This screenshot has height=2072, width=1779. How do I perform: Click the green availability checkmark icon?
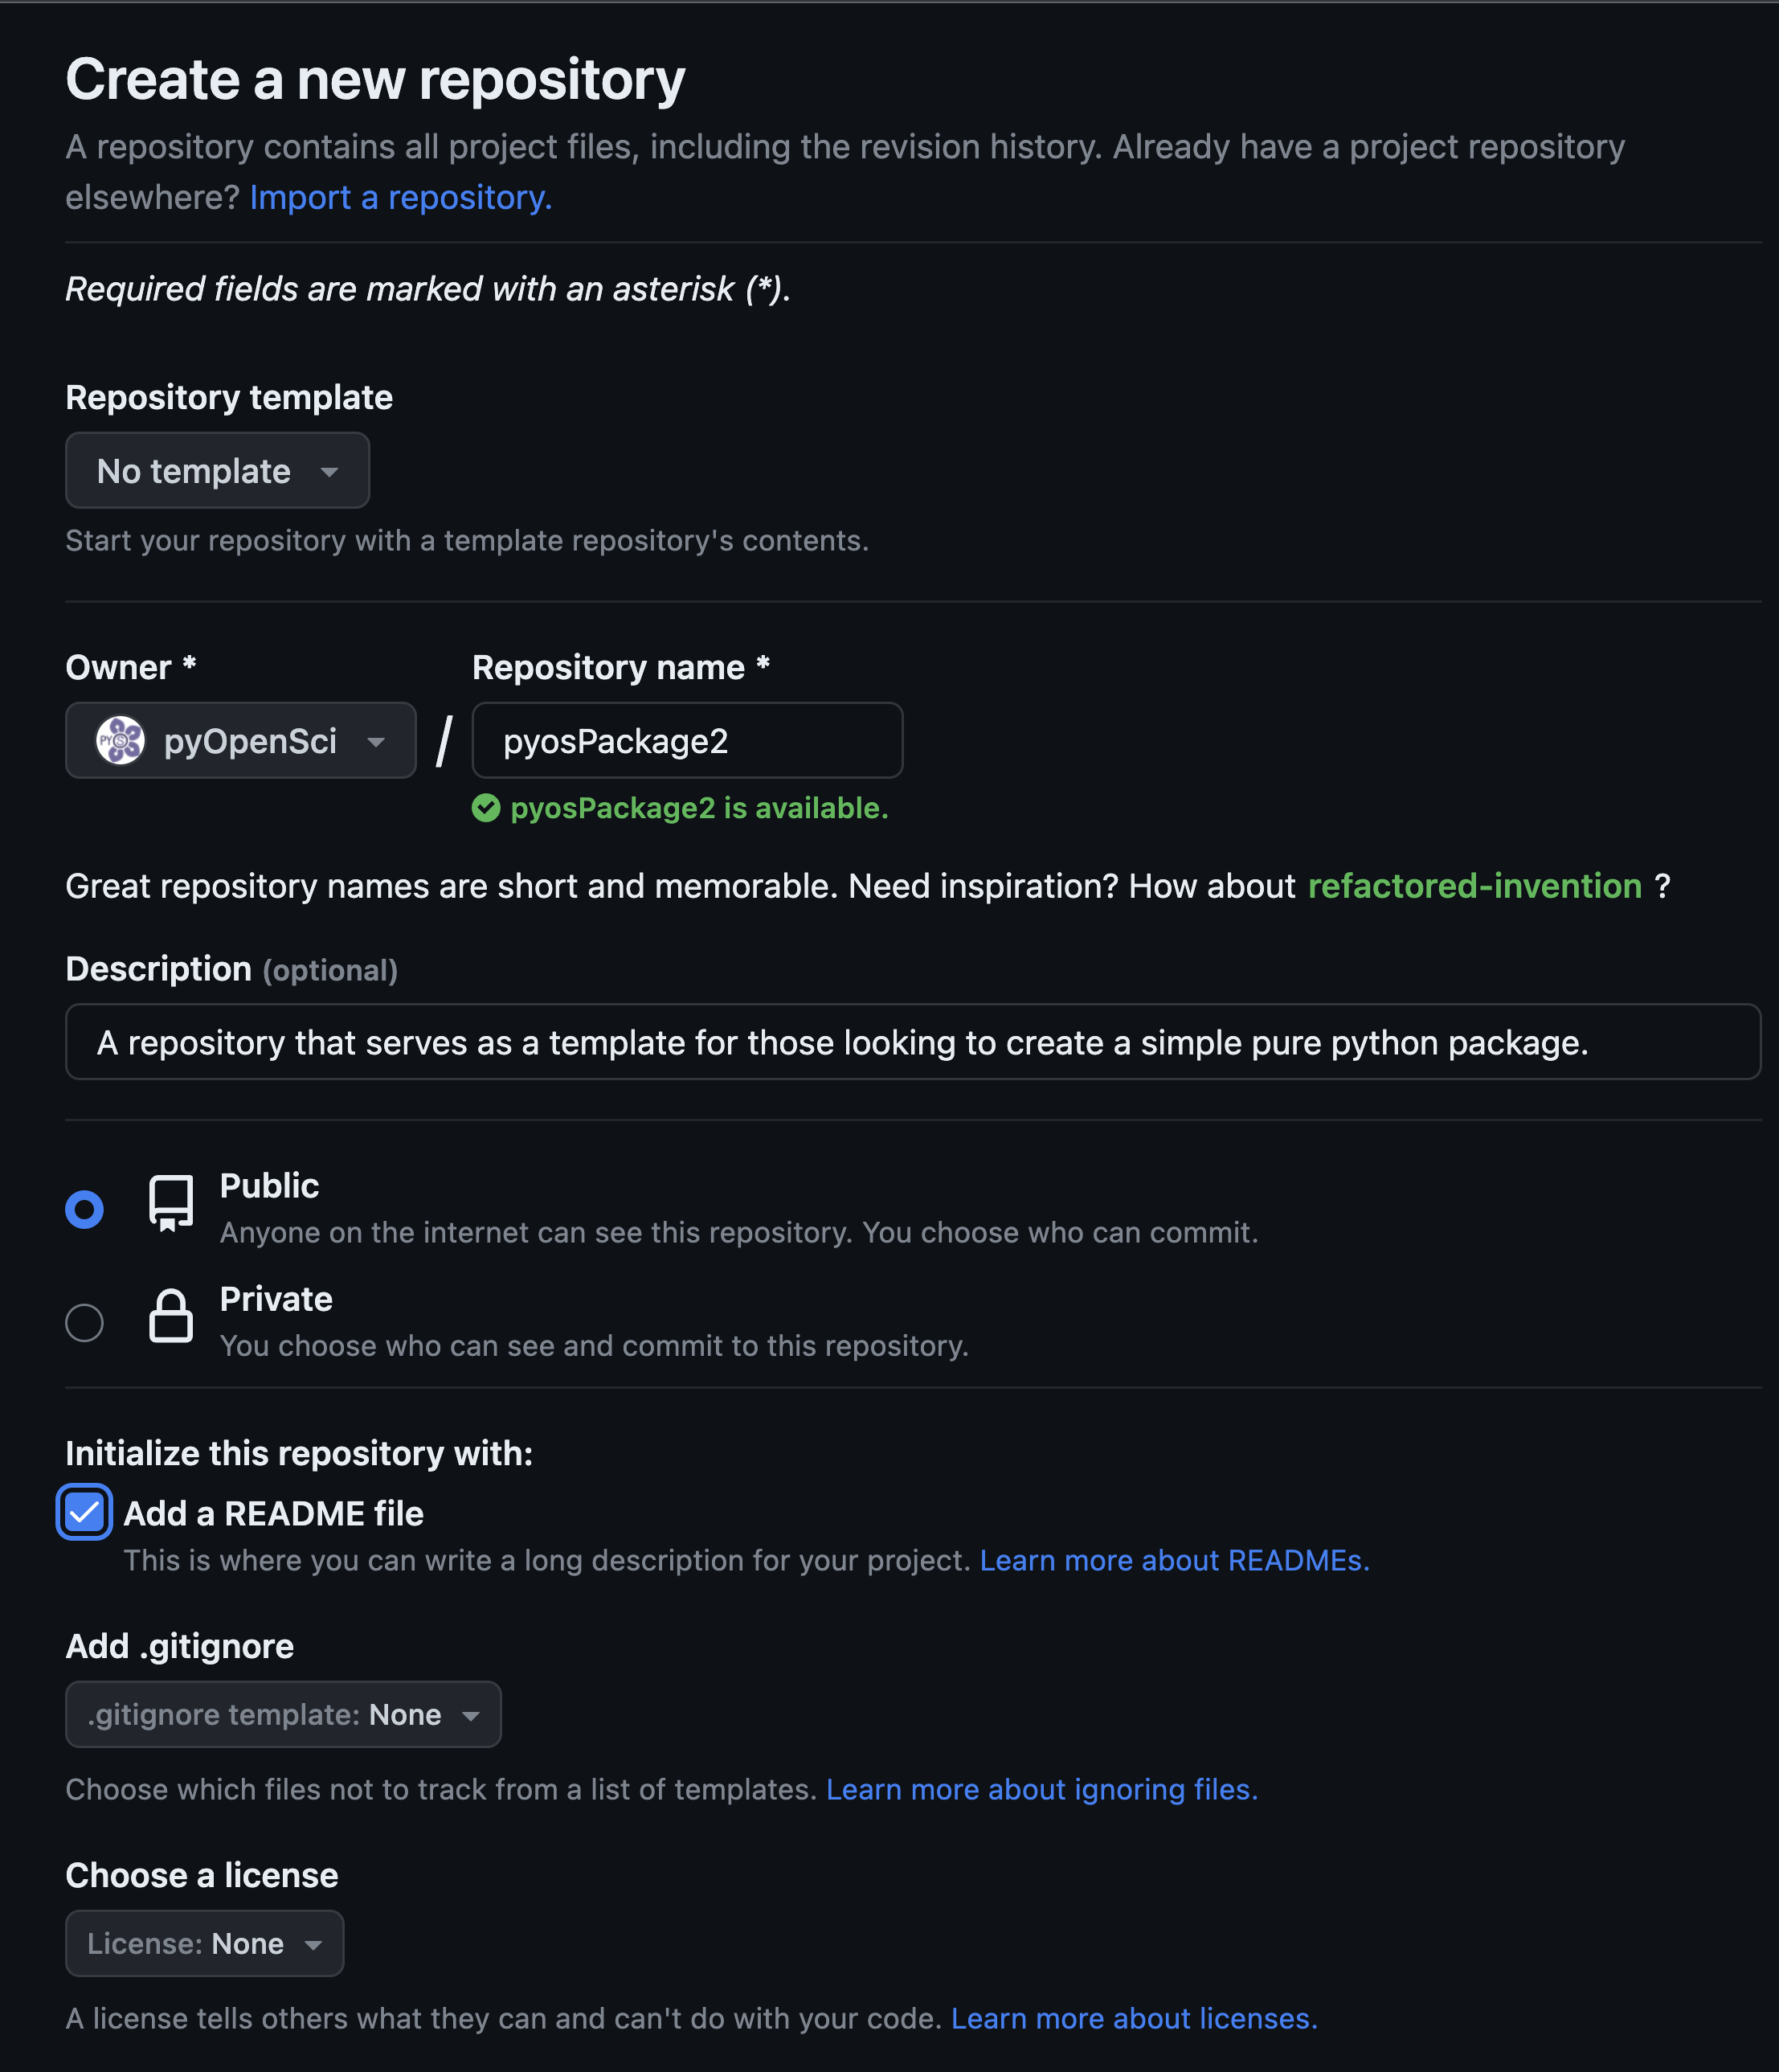(x=486, y=808)
